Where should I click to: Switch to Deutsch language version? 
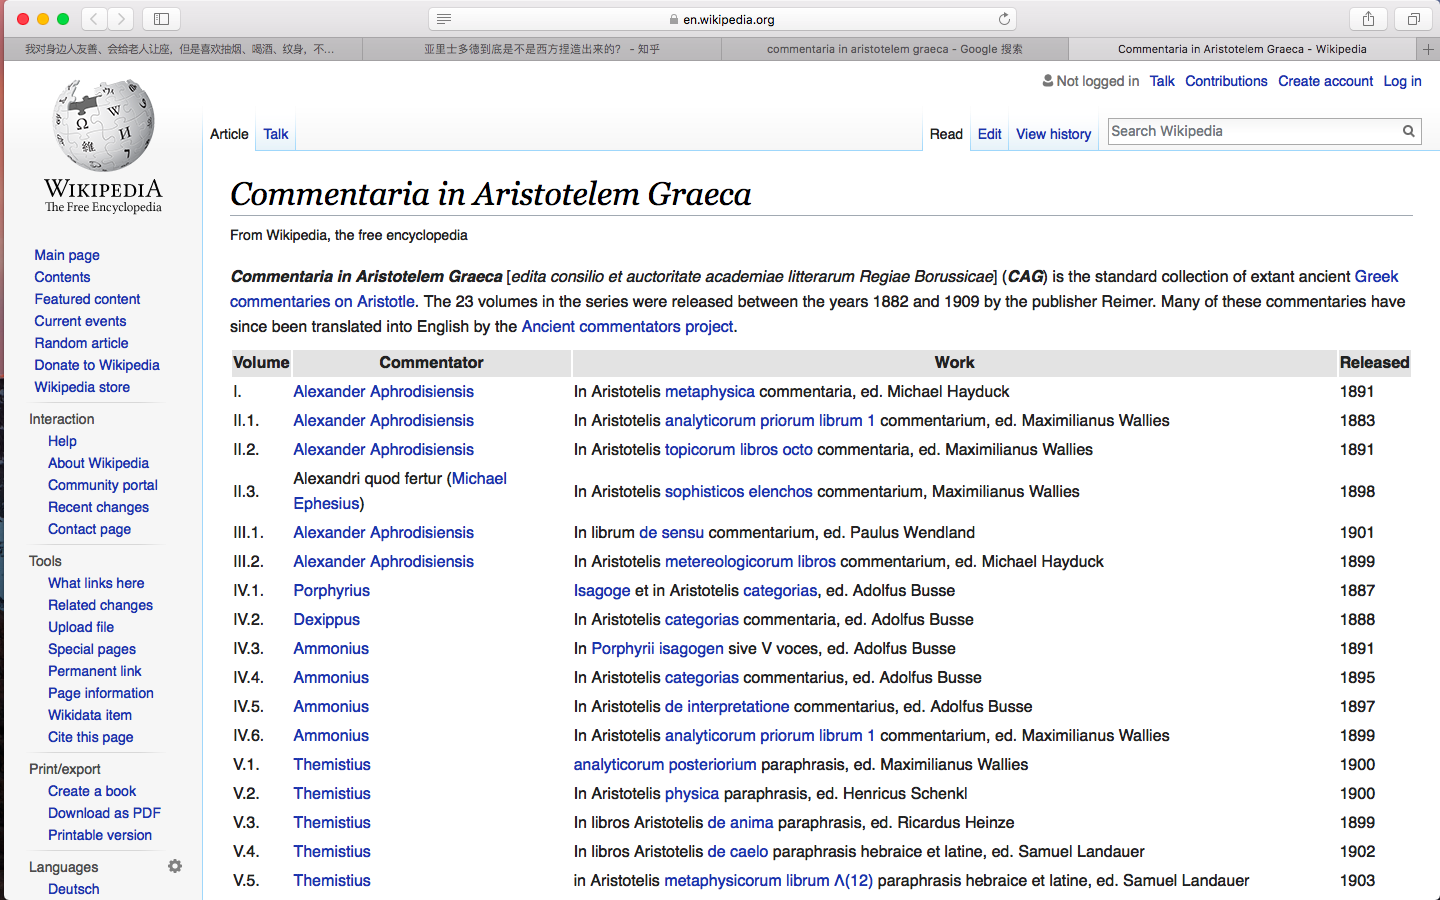click(74, 889)
